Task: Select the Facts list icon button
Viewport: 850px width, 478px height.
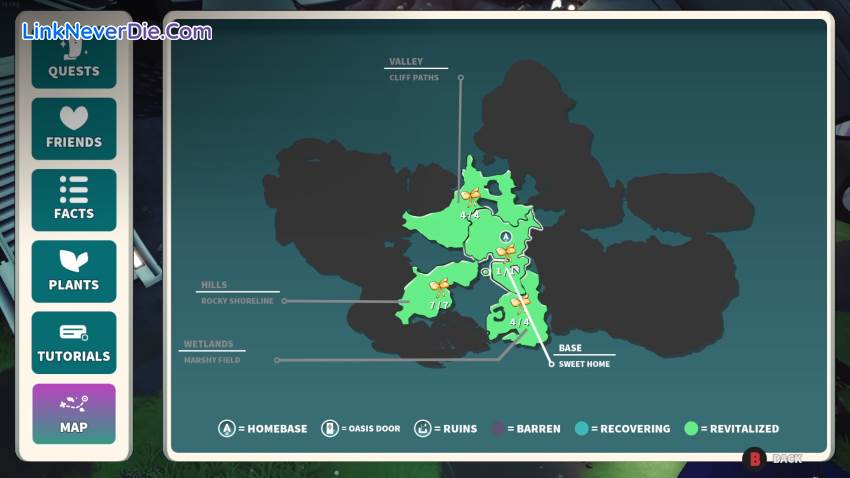Action: click(74, 200)
